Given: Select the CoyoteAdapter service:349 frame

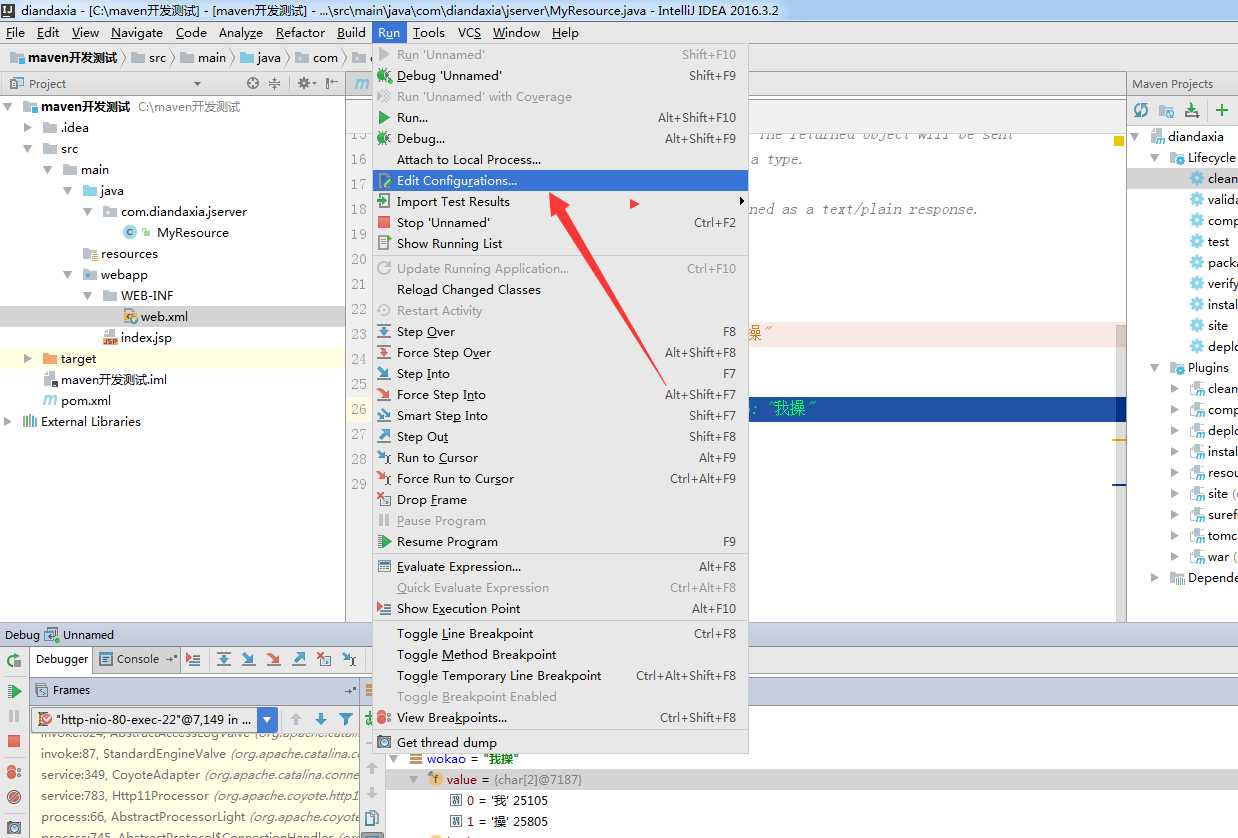Looking at the screenshot, I should 200,775.
